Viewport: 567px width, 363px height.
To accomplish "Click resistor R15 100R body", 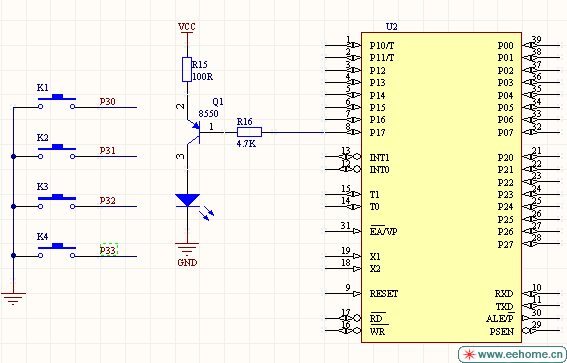I will (187, 69).
